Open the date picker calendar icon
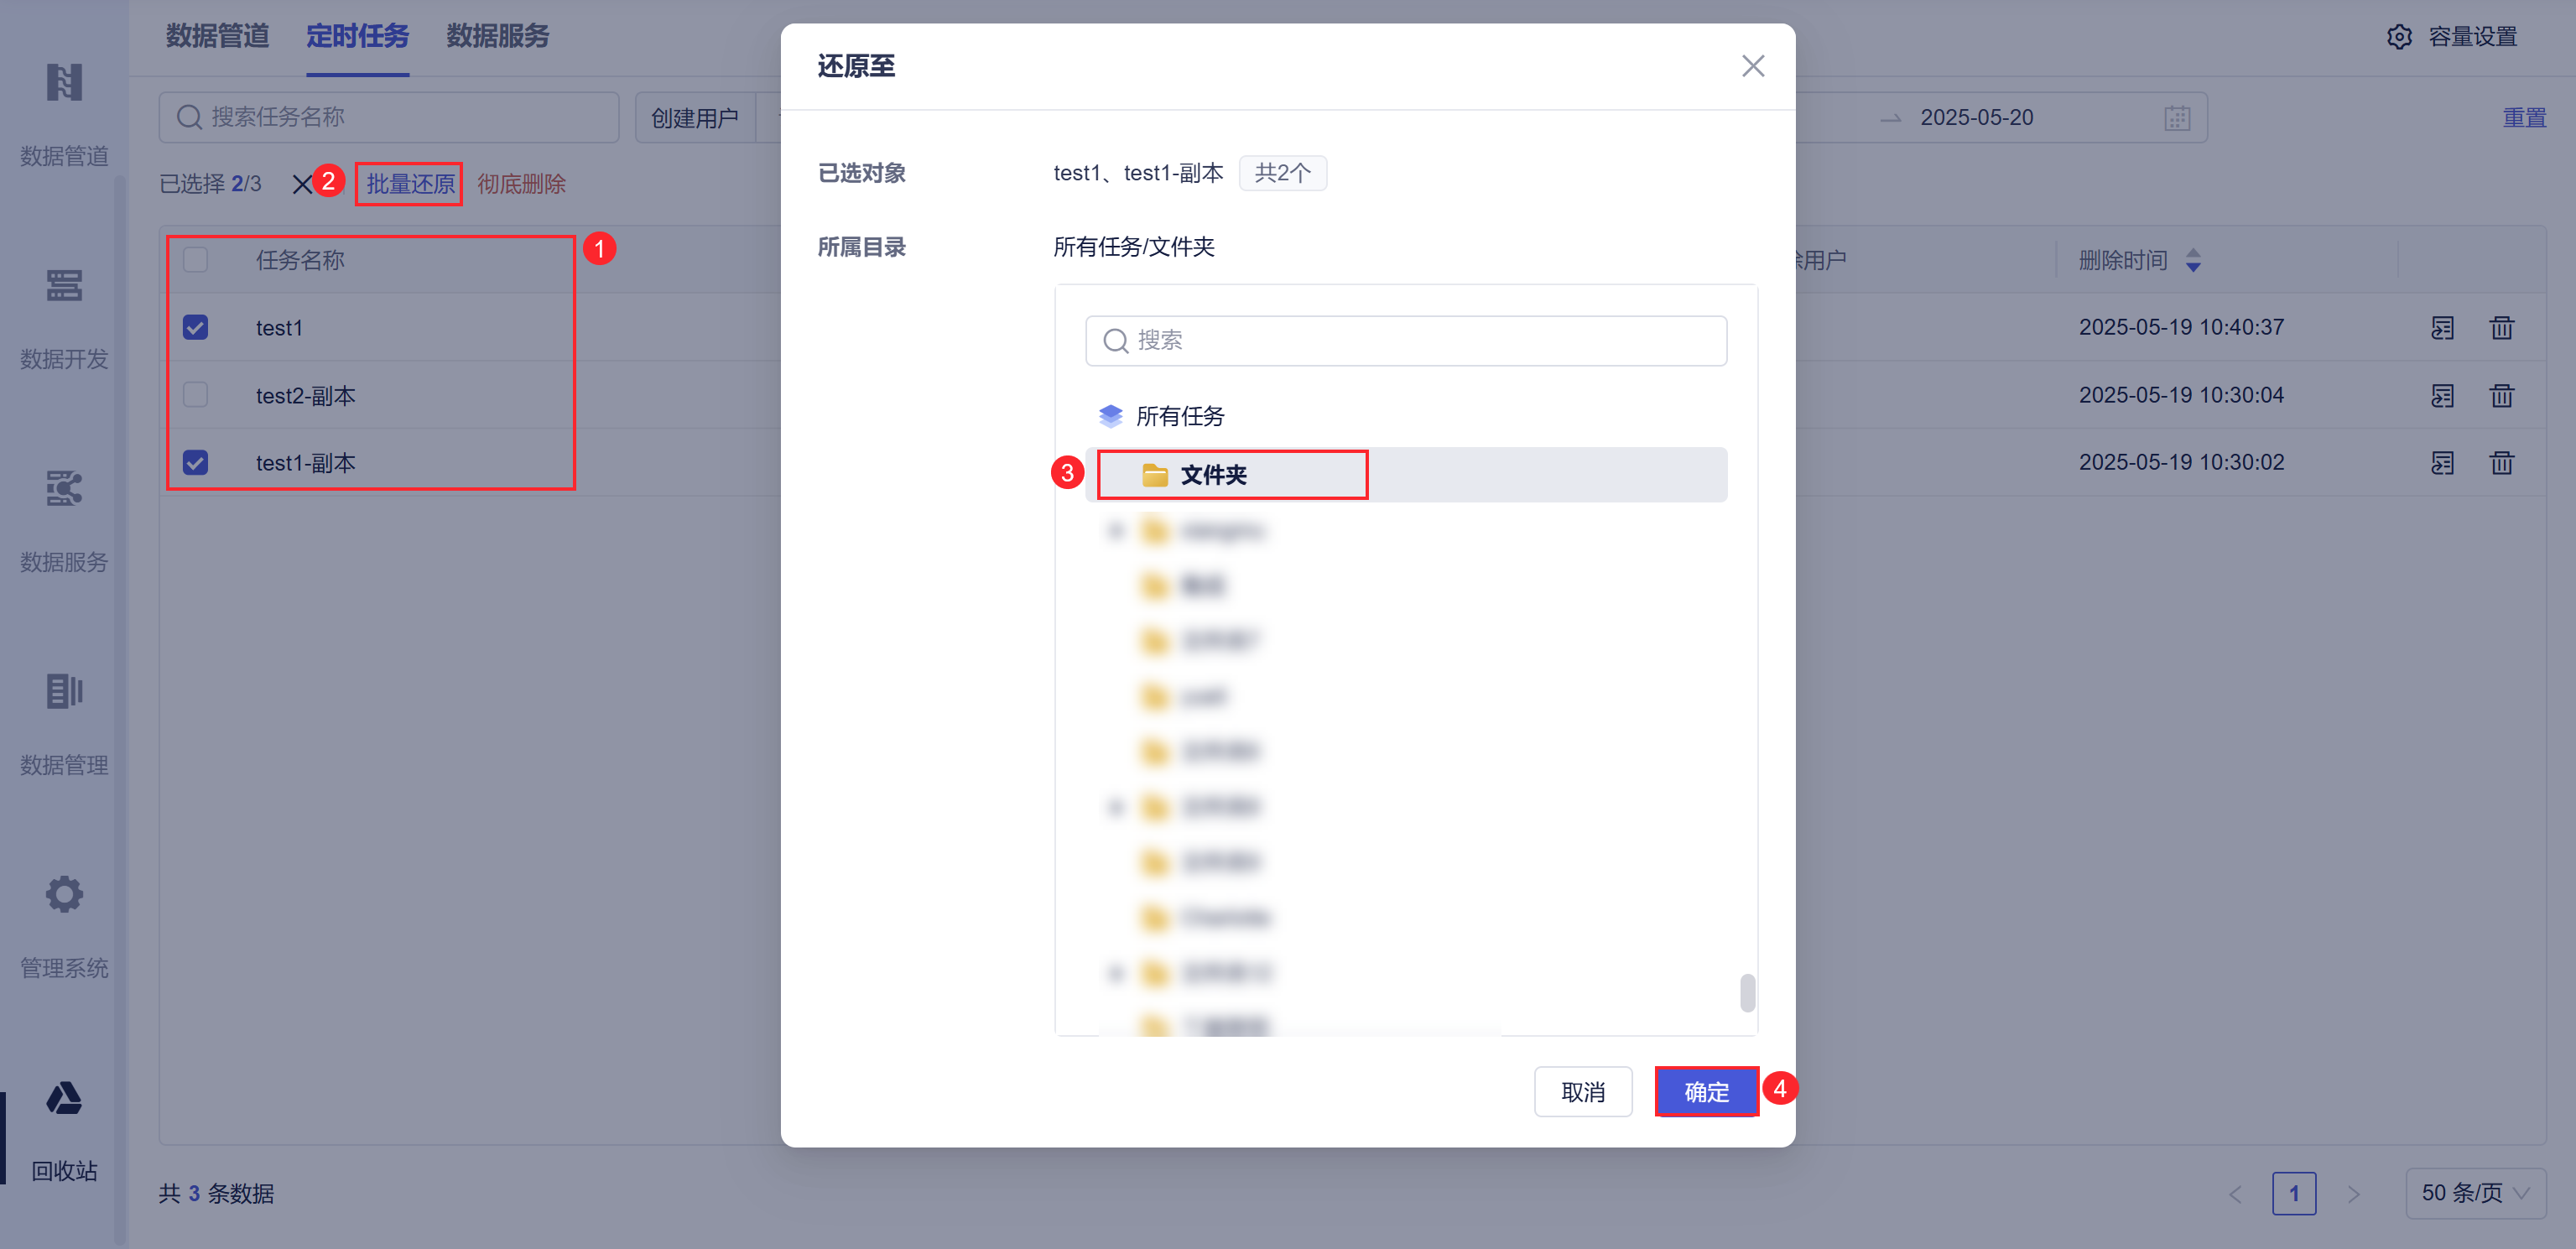The image size is (2576, 1249). (x=2176, y=118)
